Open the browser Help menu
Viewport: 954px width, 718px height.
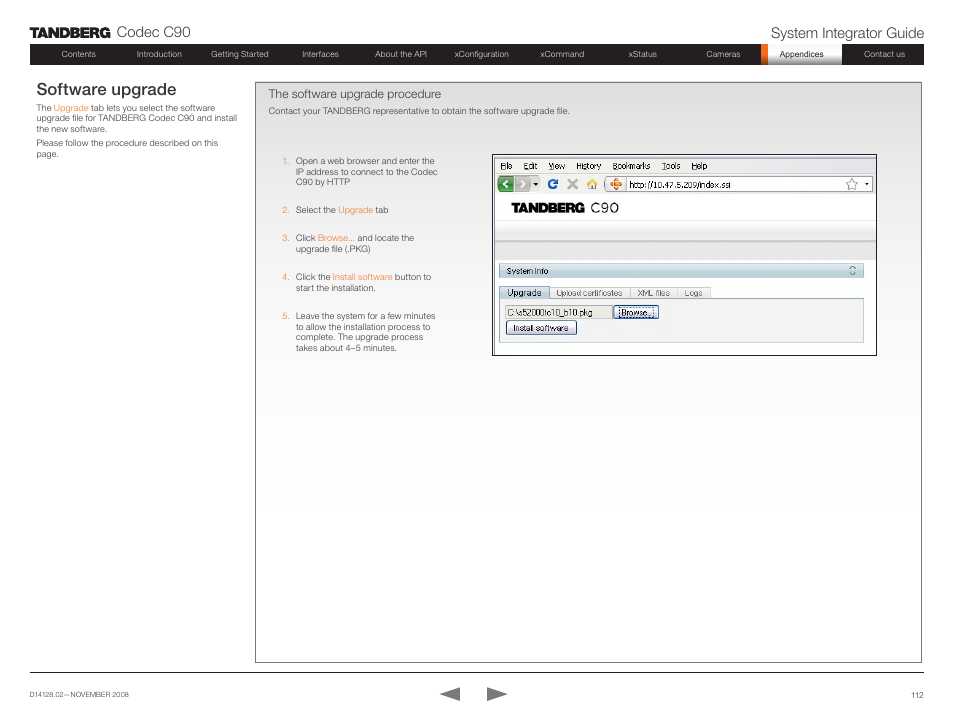(699, 166)
